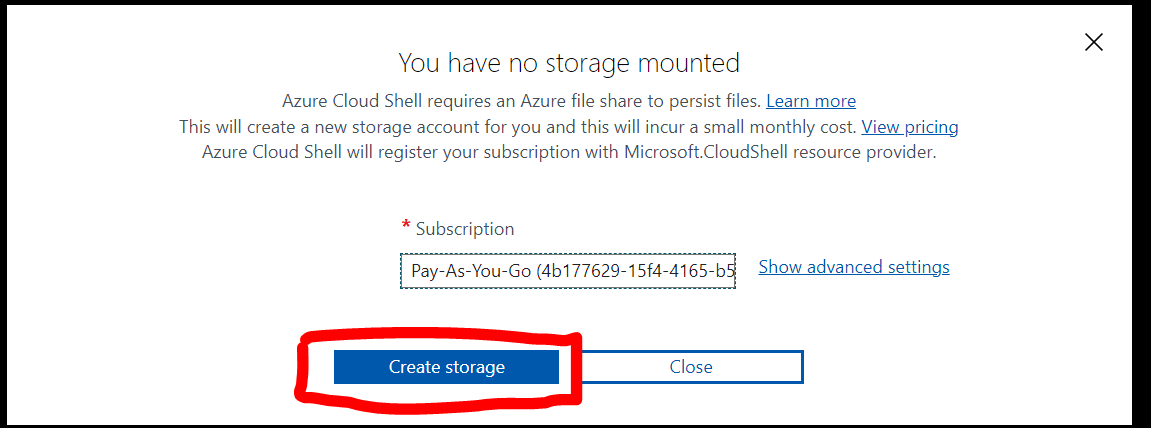Click the subscription ID starting with 4b177629
Image resolution: width=1151 pixels, height=428 pixels.
click(x=640, y=271)
